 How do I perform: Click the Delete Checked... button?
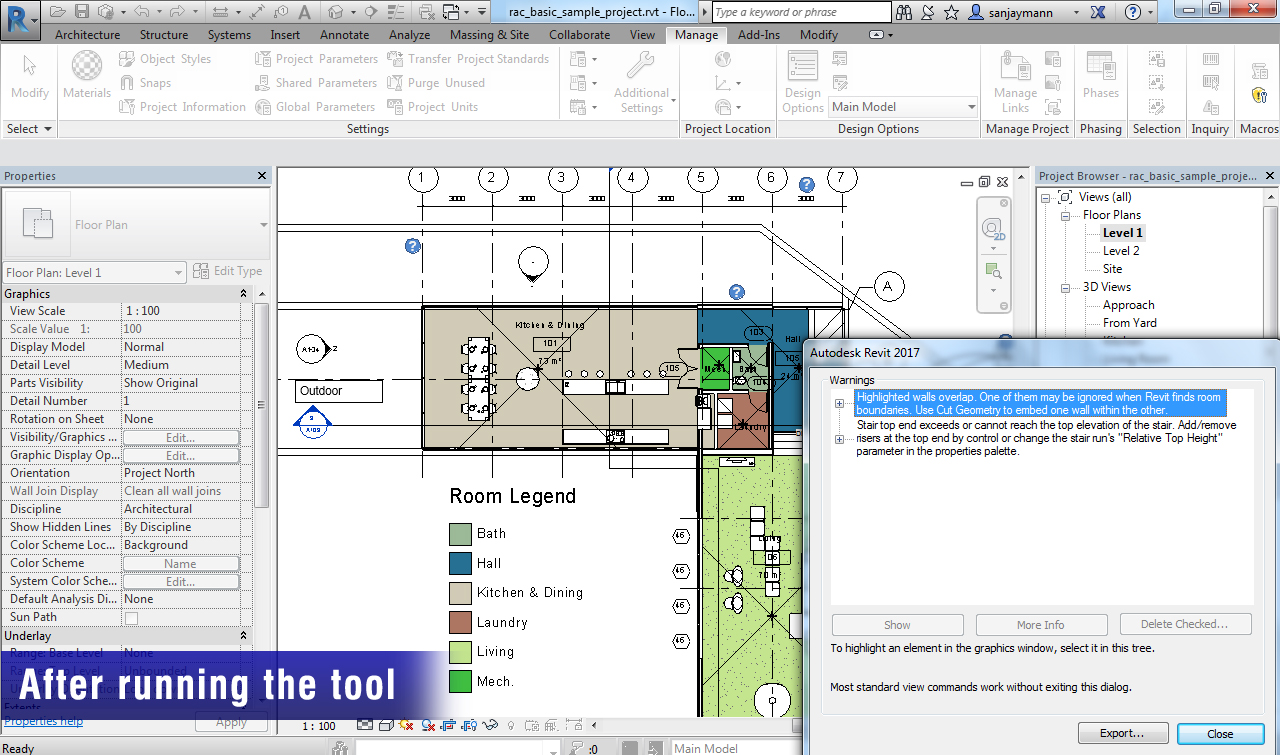[x=1186, y=625]
